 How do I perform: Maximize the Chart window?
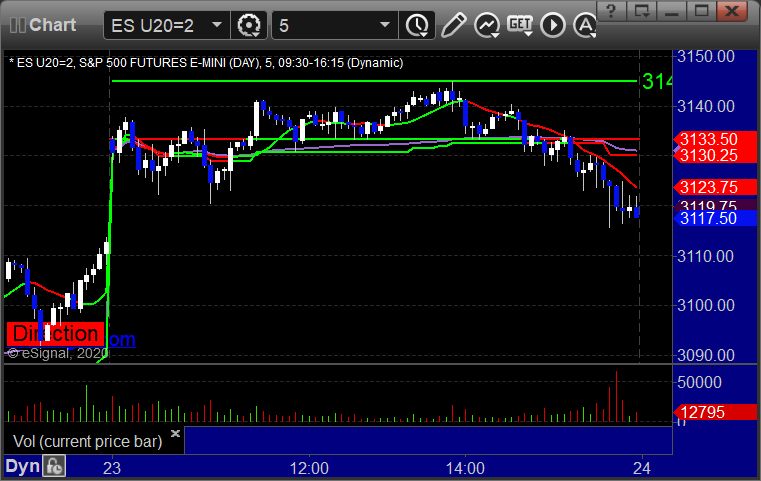[x=701, y=10]
